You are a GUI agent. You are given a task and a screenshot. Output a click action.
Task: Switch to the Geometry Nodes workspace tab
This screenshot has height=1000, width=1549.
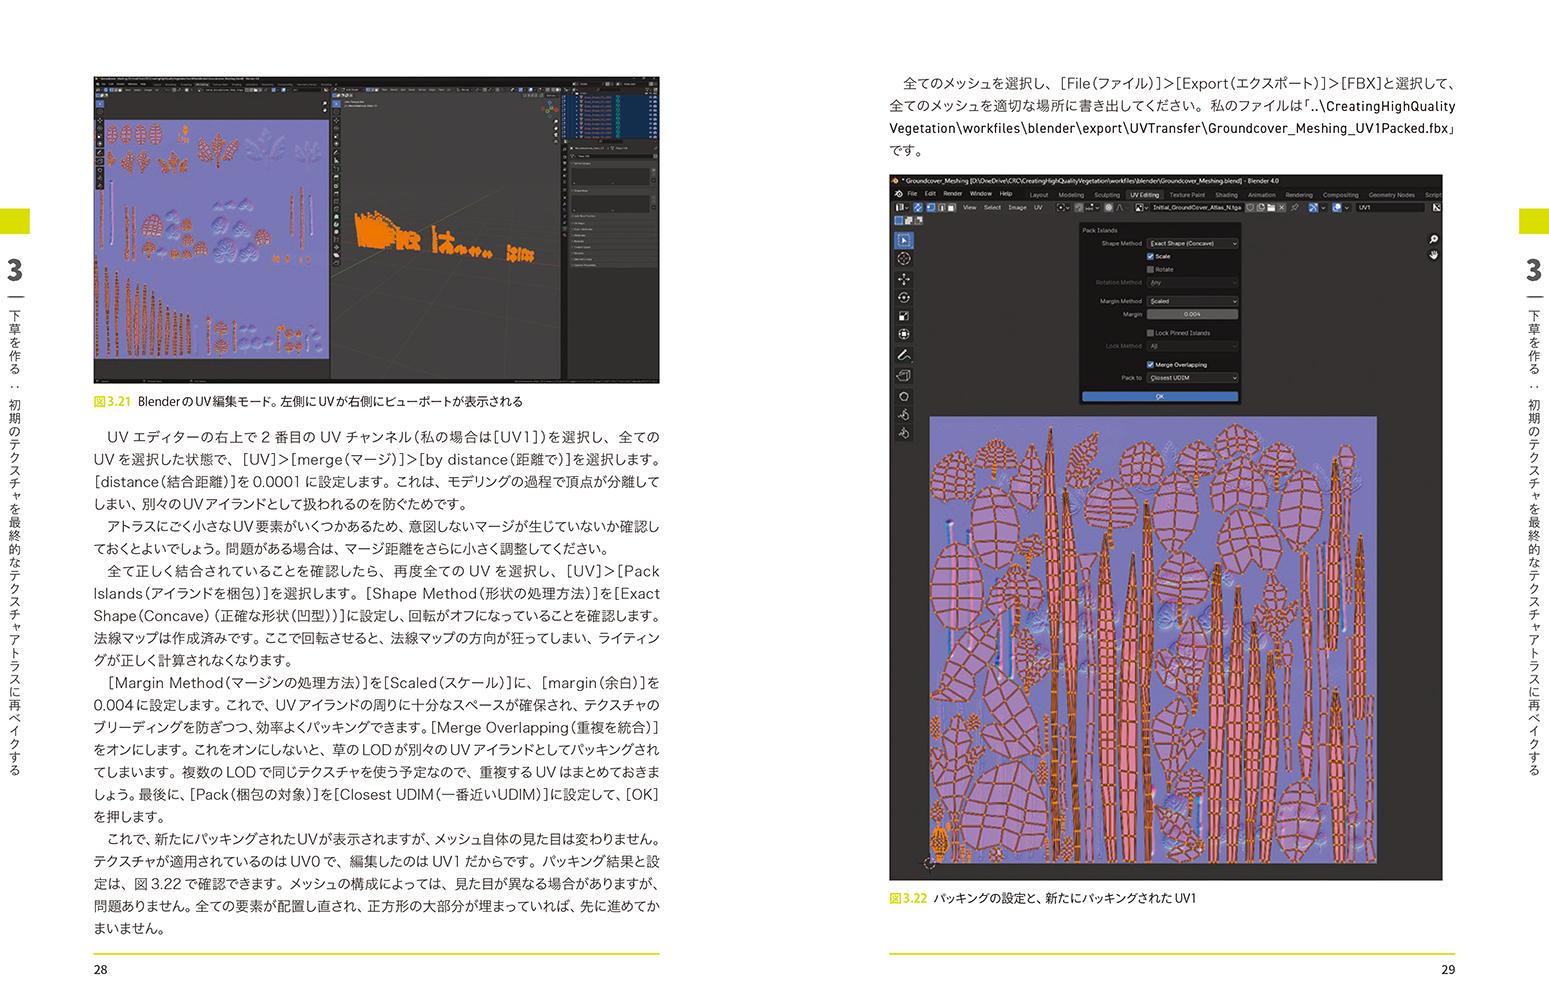[x=1392, y=195]
